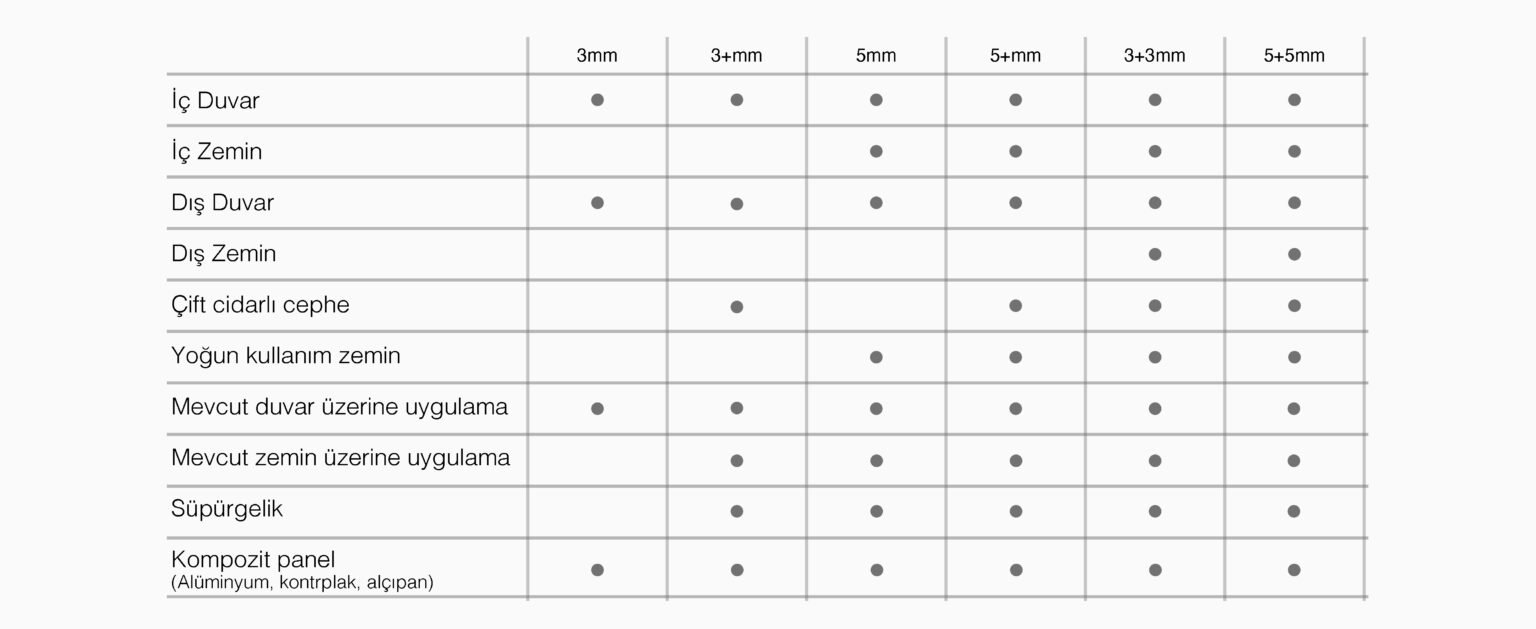Click the 3mm column header
1536x629 pixels.
tap(597, 56)
